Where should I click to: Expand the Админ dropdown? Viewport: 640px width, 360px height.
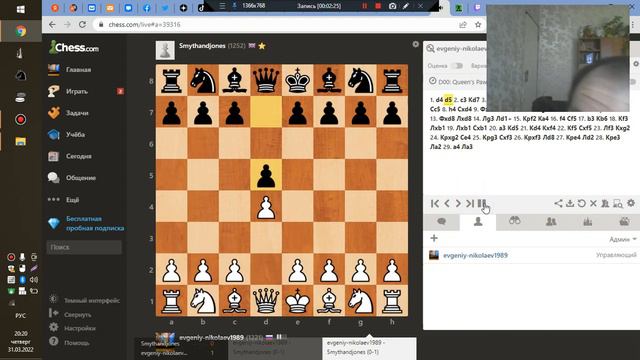623,239
